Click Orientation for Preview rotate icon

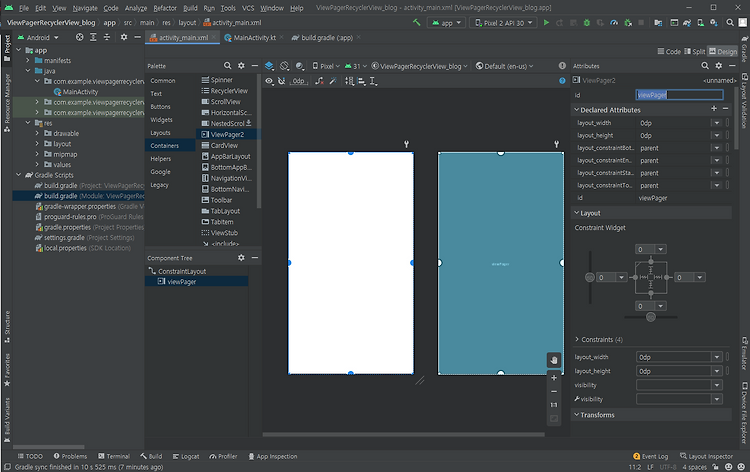click(x=285, y=66)
